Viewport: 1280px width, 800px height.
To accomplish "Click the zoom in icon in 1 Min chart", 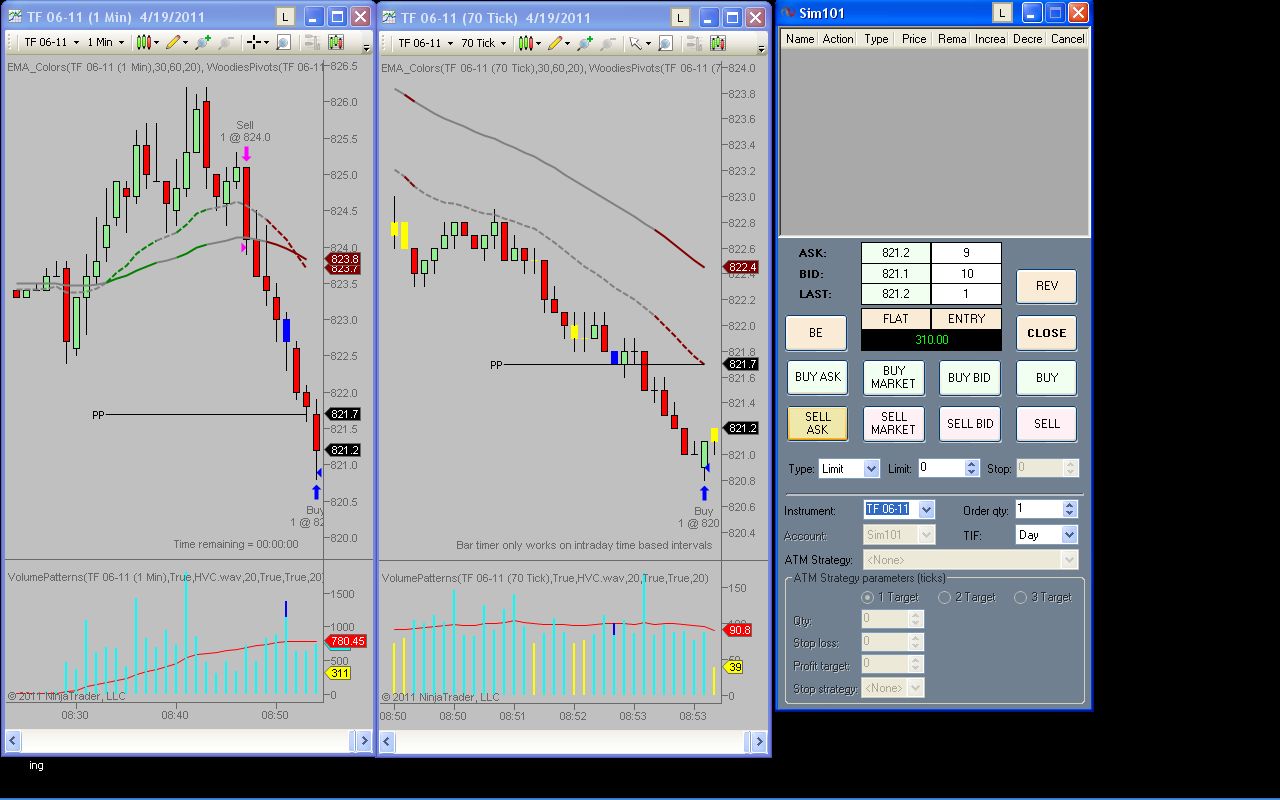I will coord(203,42).
